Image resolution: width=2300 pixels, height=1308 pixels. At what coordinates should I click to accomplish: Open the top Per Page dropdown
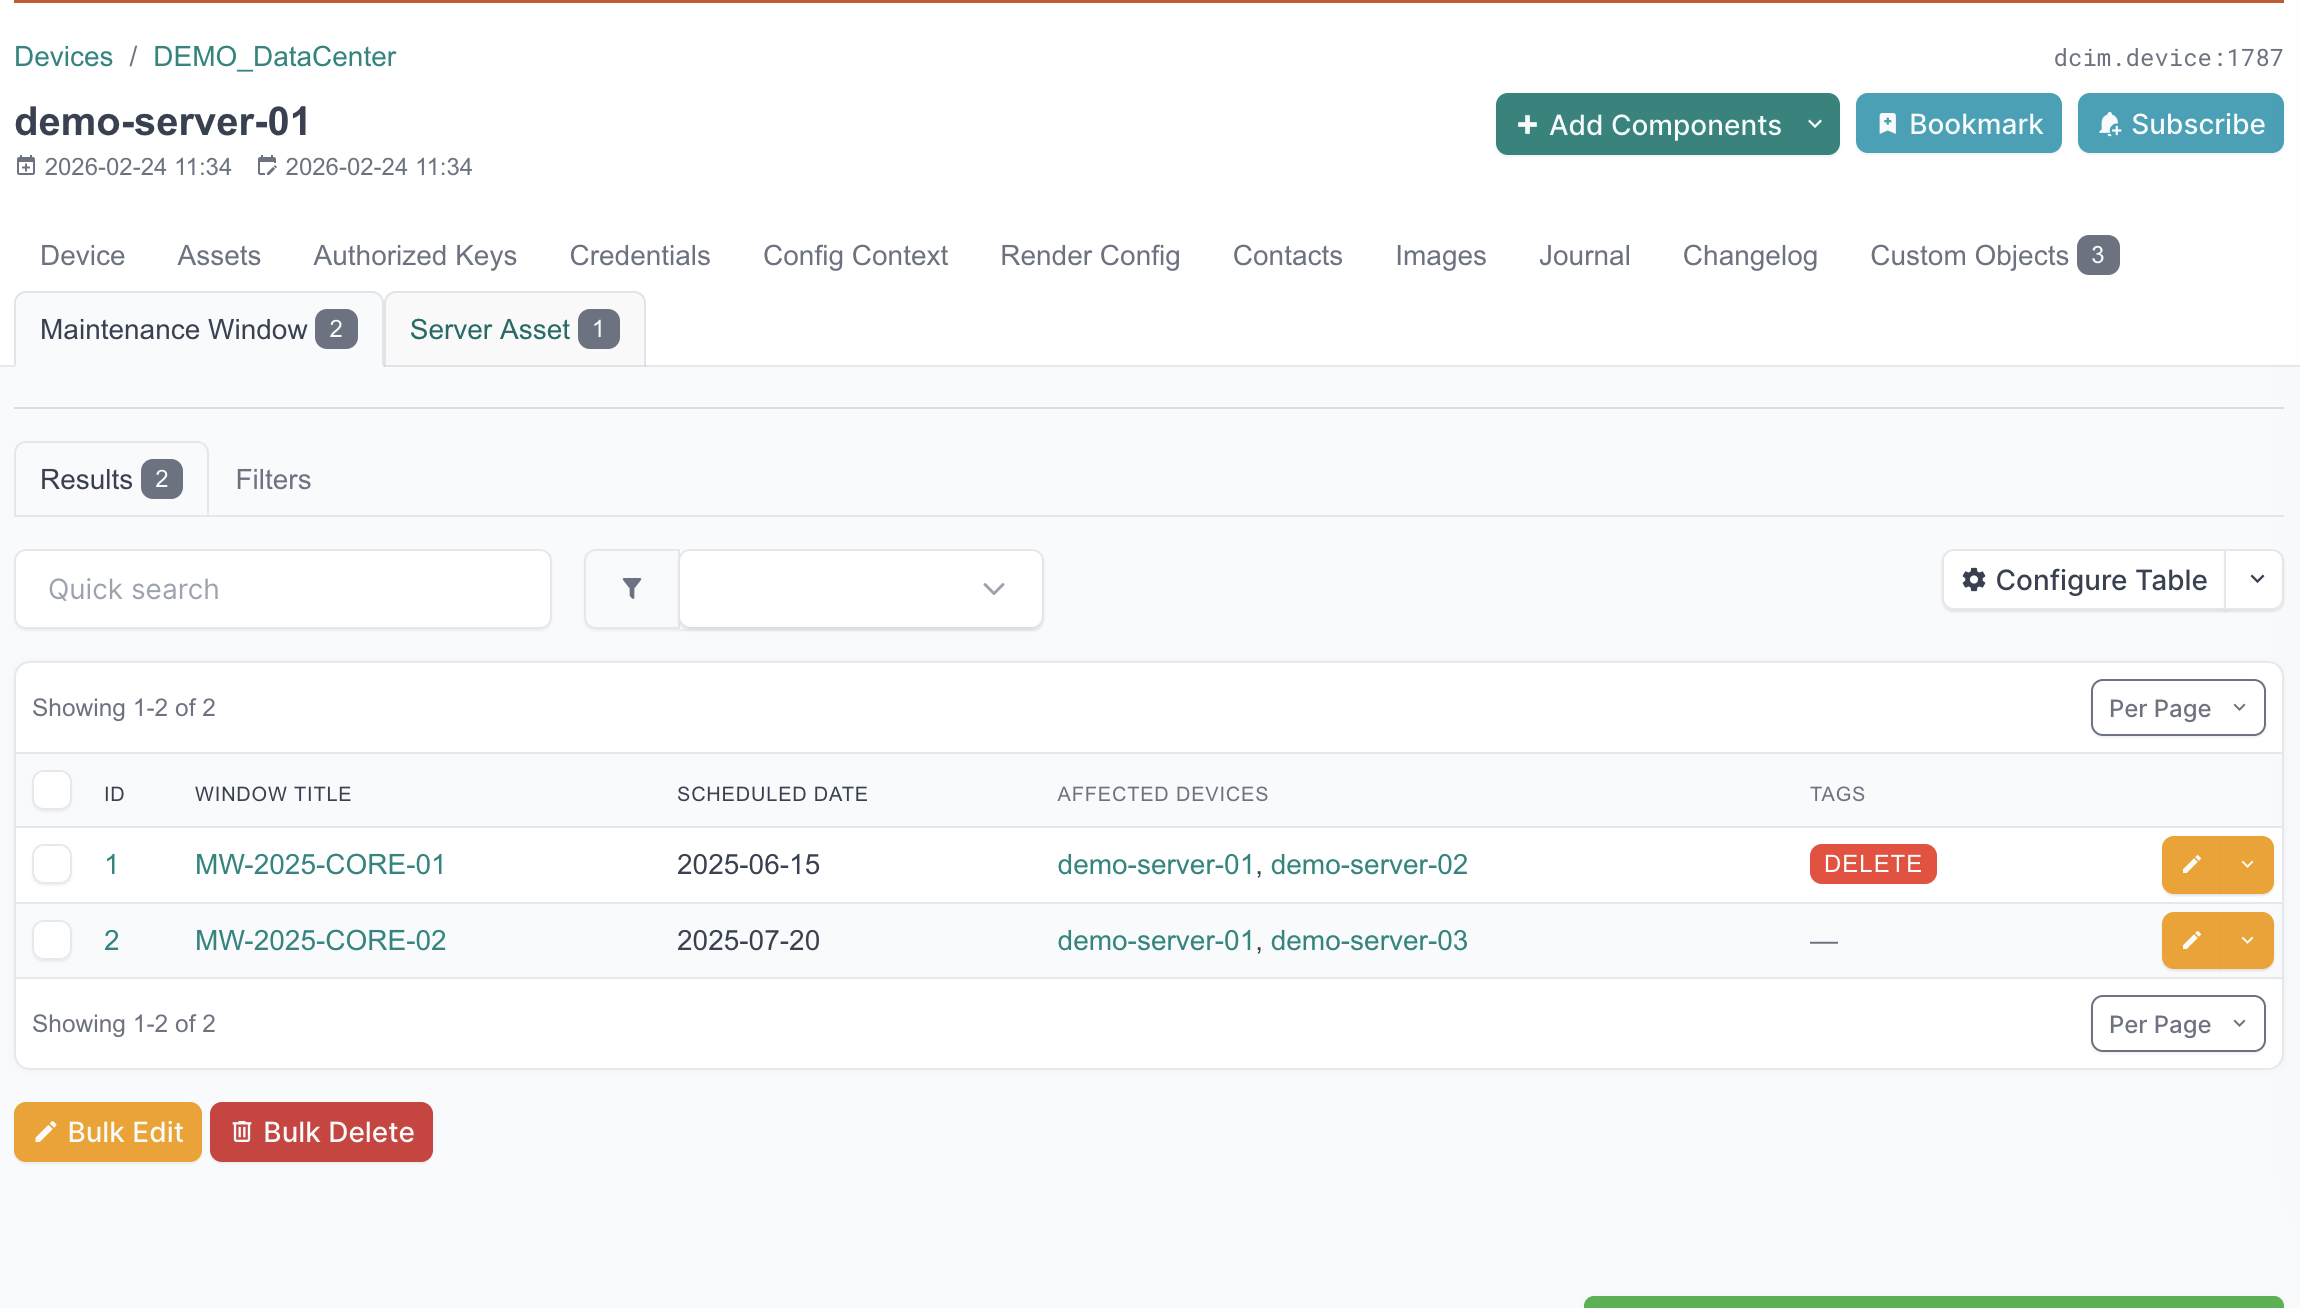tap(2177, 708)
